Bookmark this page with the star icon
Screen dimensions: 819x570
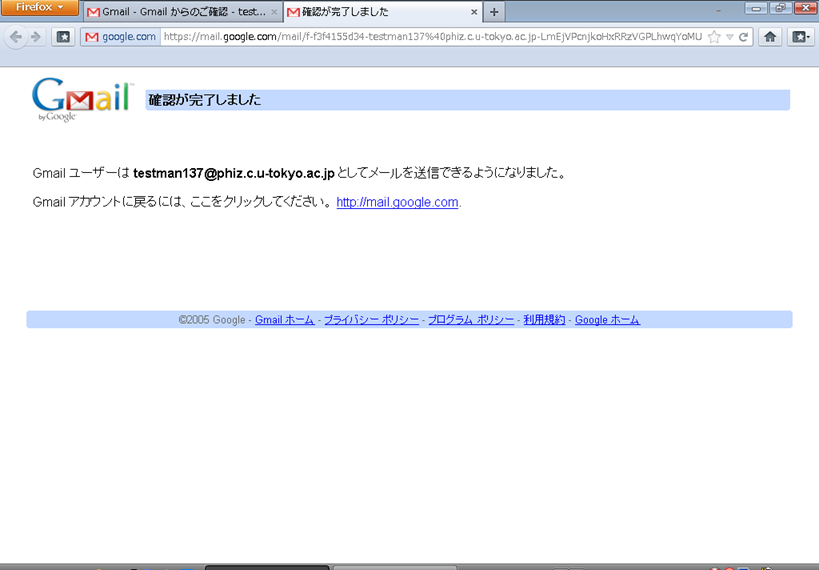pos(714,37)
